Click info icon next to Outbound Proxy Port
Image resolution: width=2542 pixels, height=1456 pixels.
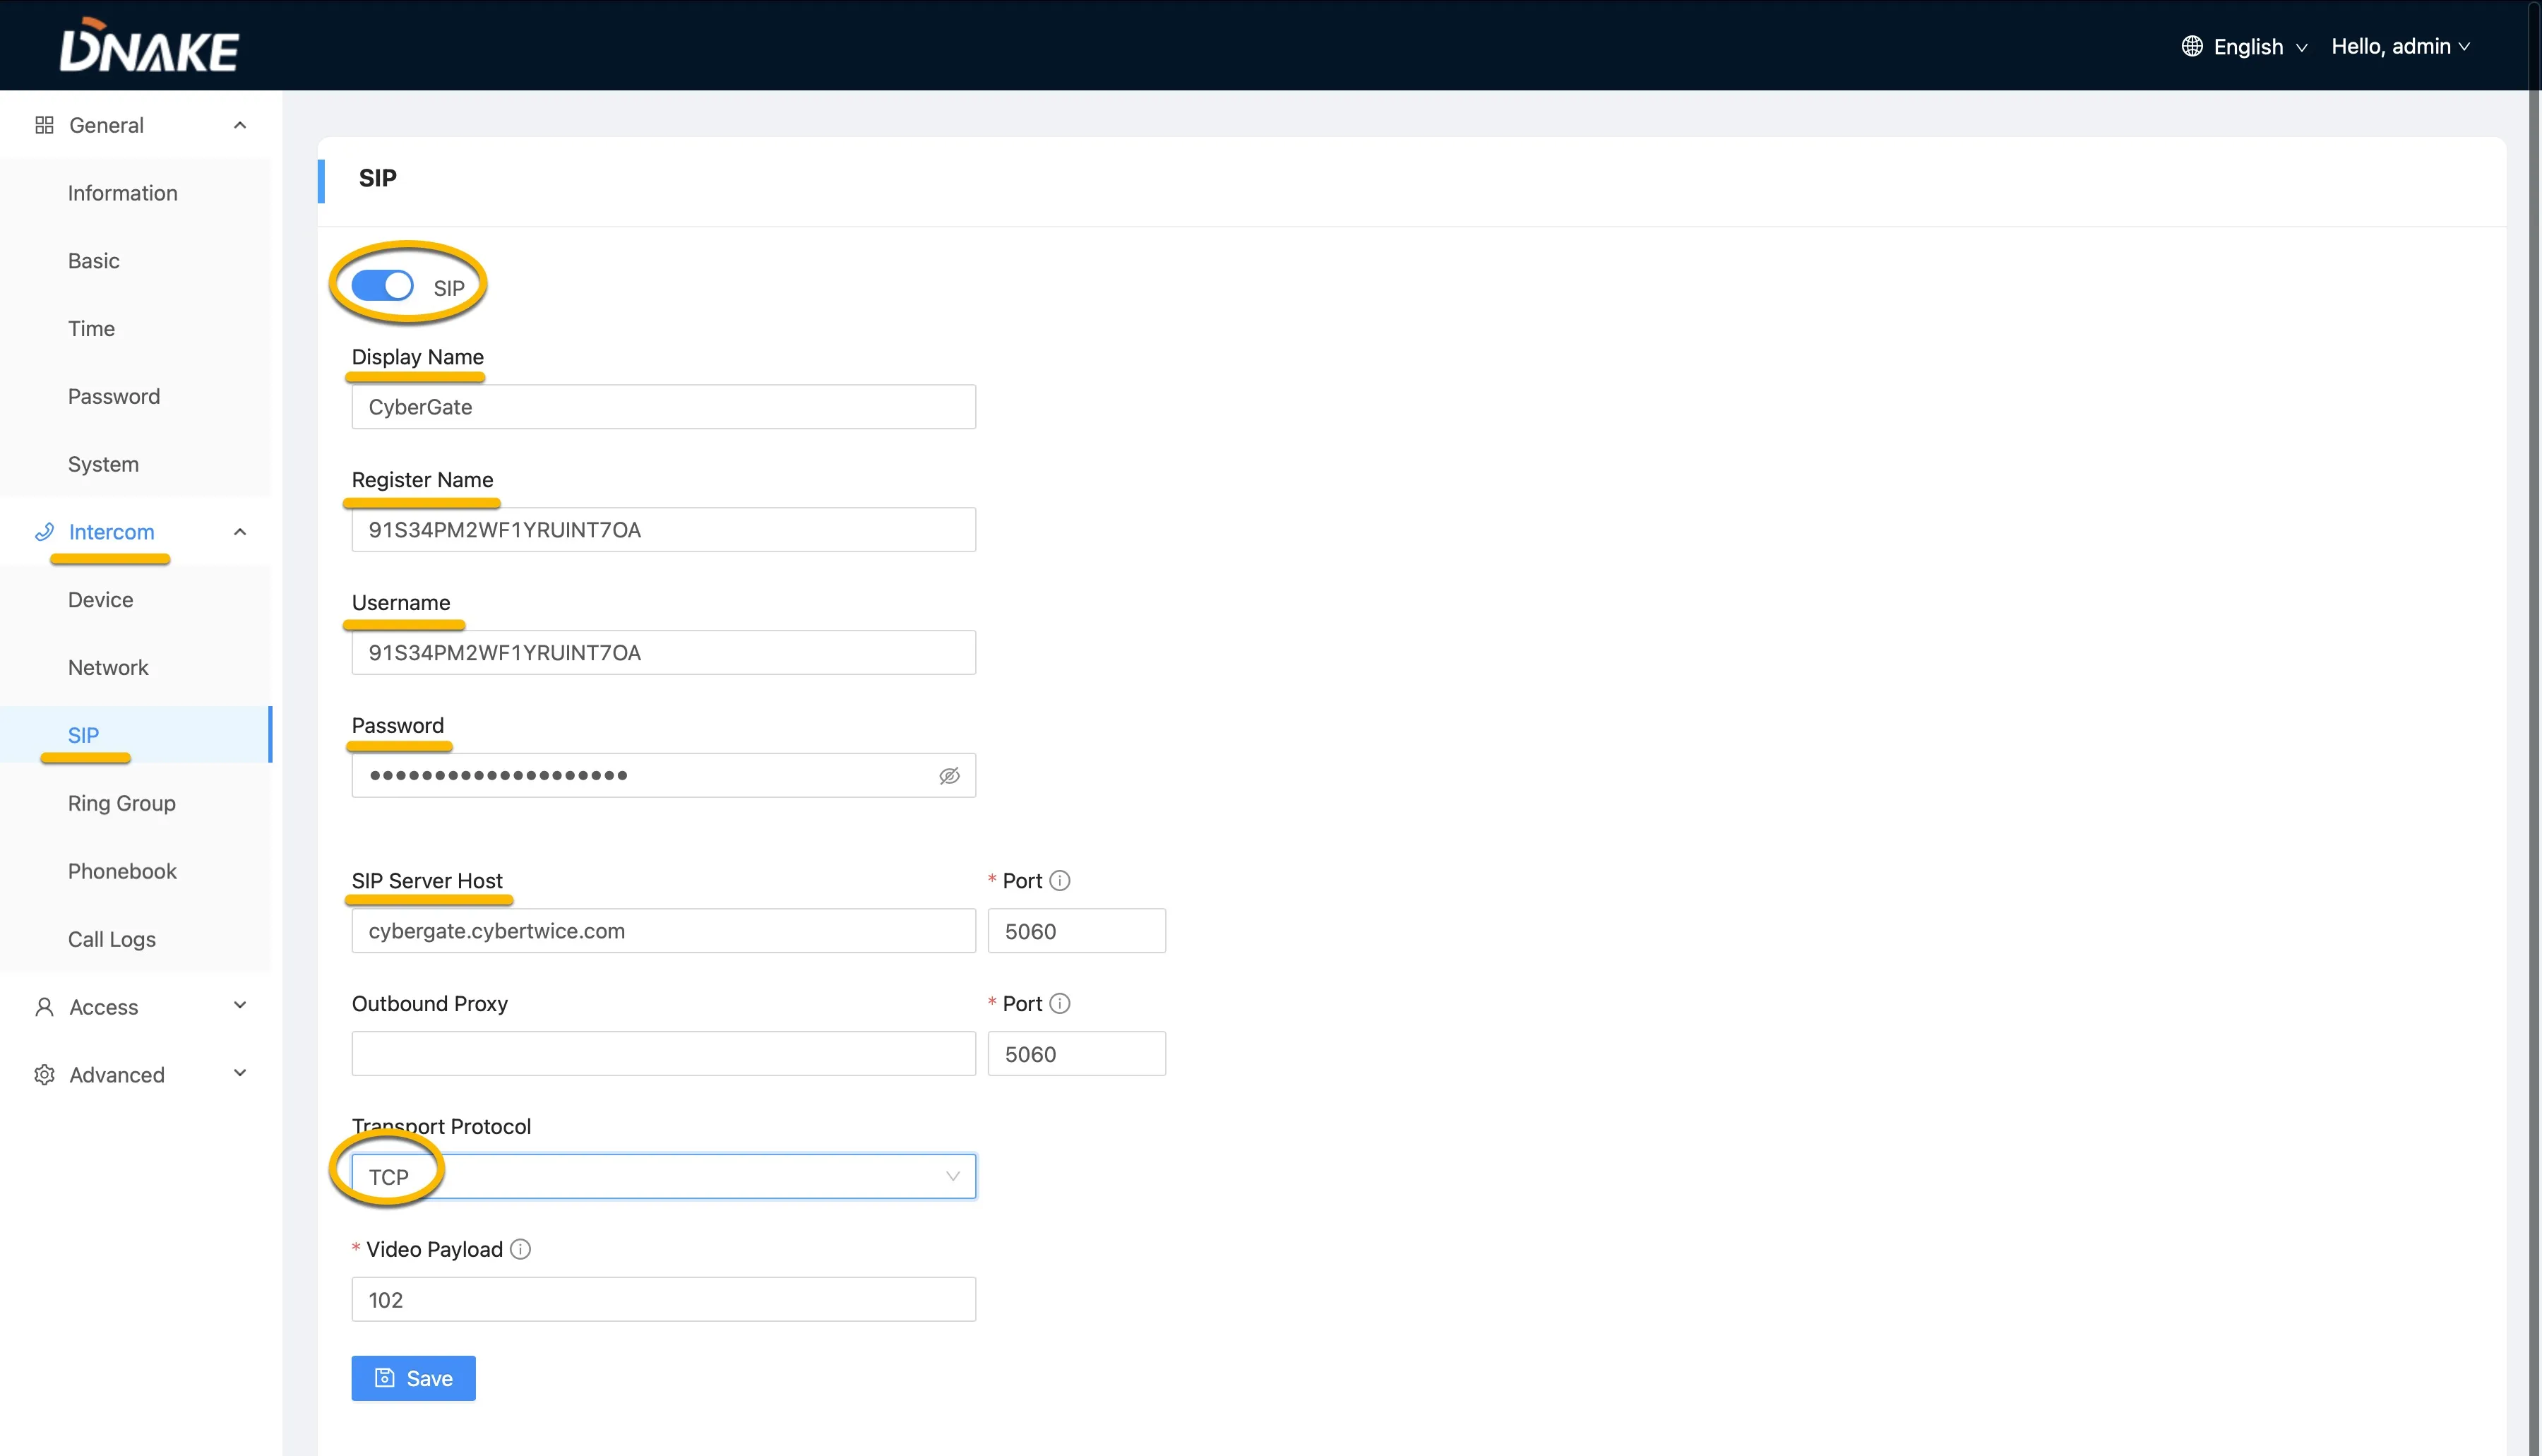pos(1060,1004)
